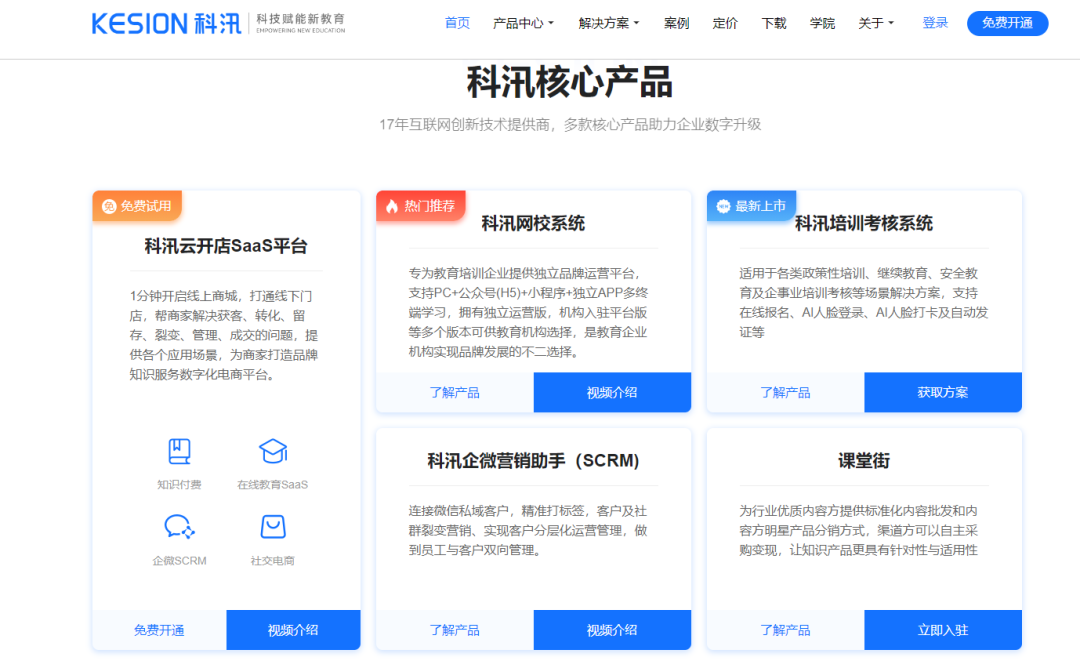
Task: Open the 定价 nav item
Action: [x=725, y=23]
